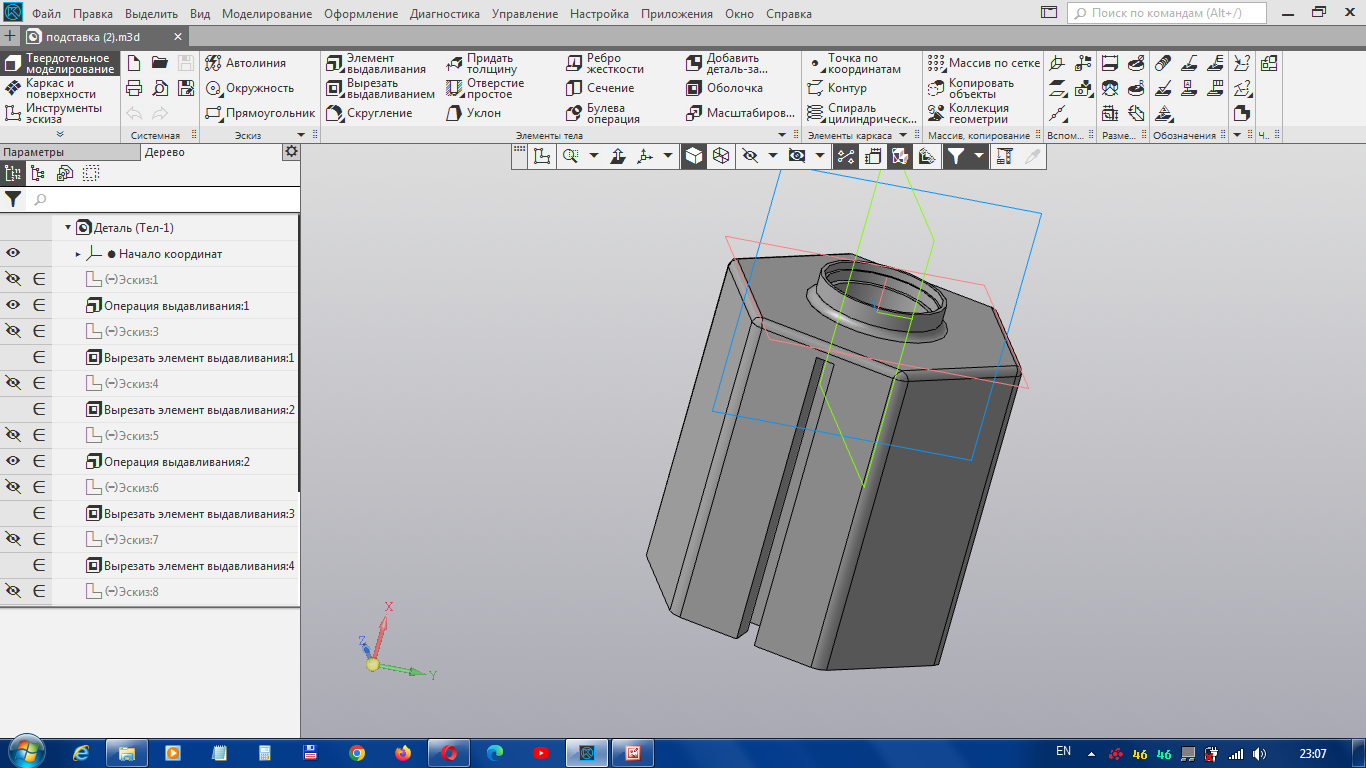The width and height of the screenshot is (1366, 768).
Task: Collapse the Деталь (Тел-1) root node
Action: (68, 228)
